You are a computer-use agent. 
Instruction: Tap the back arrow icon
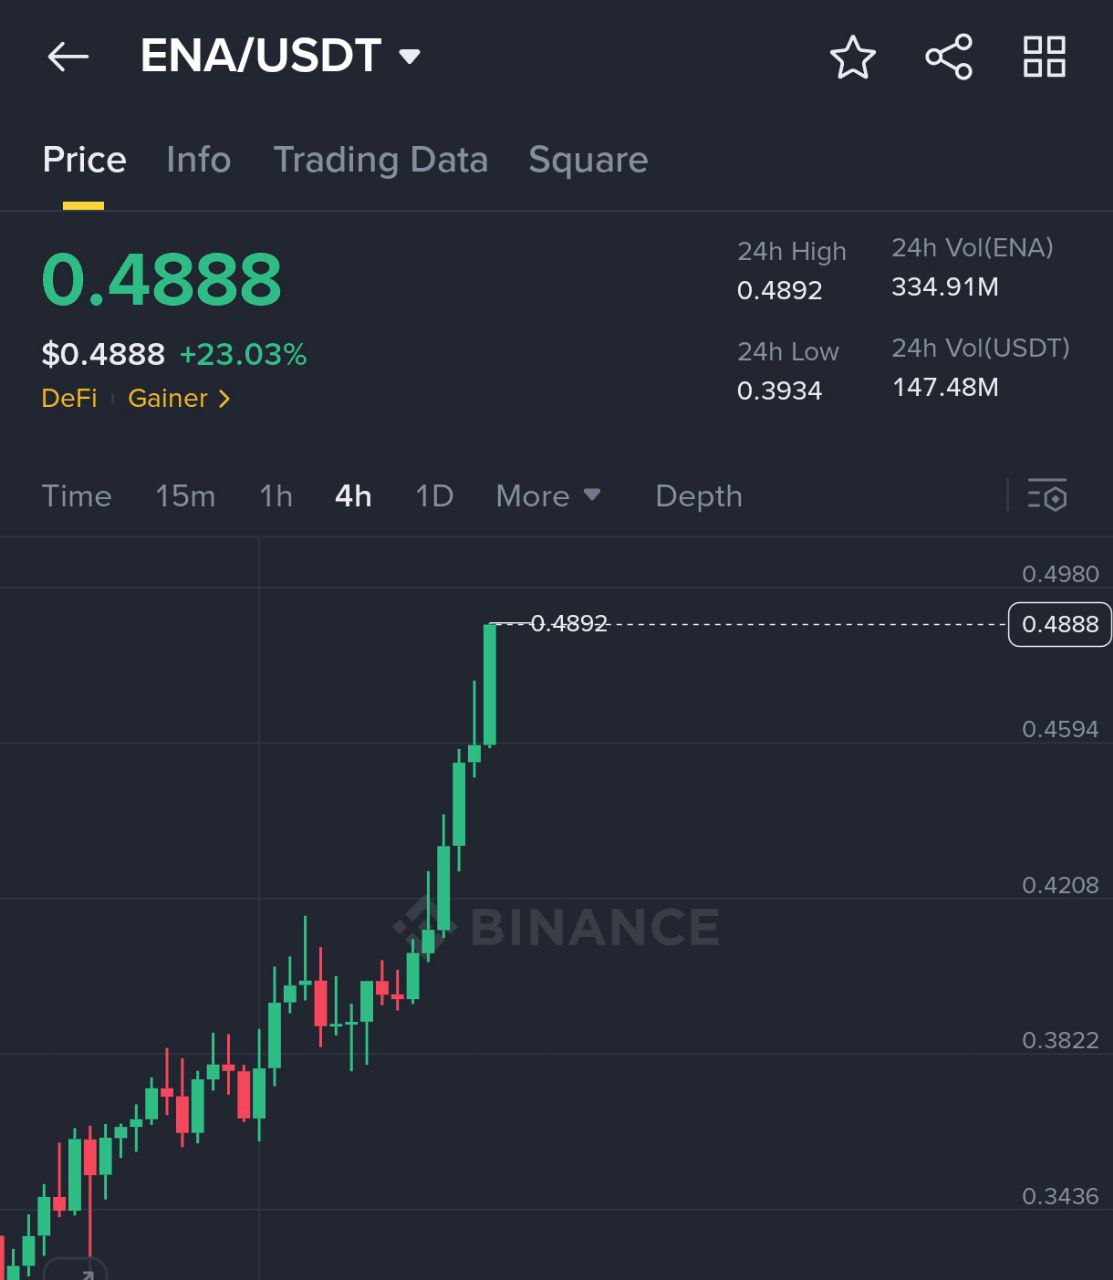pyautogui.click(x=68, y=57)
